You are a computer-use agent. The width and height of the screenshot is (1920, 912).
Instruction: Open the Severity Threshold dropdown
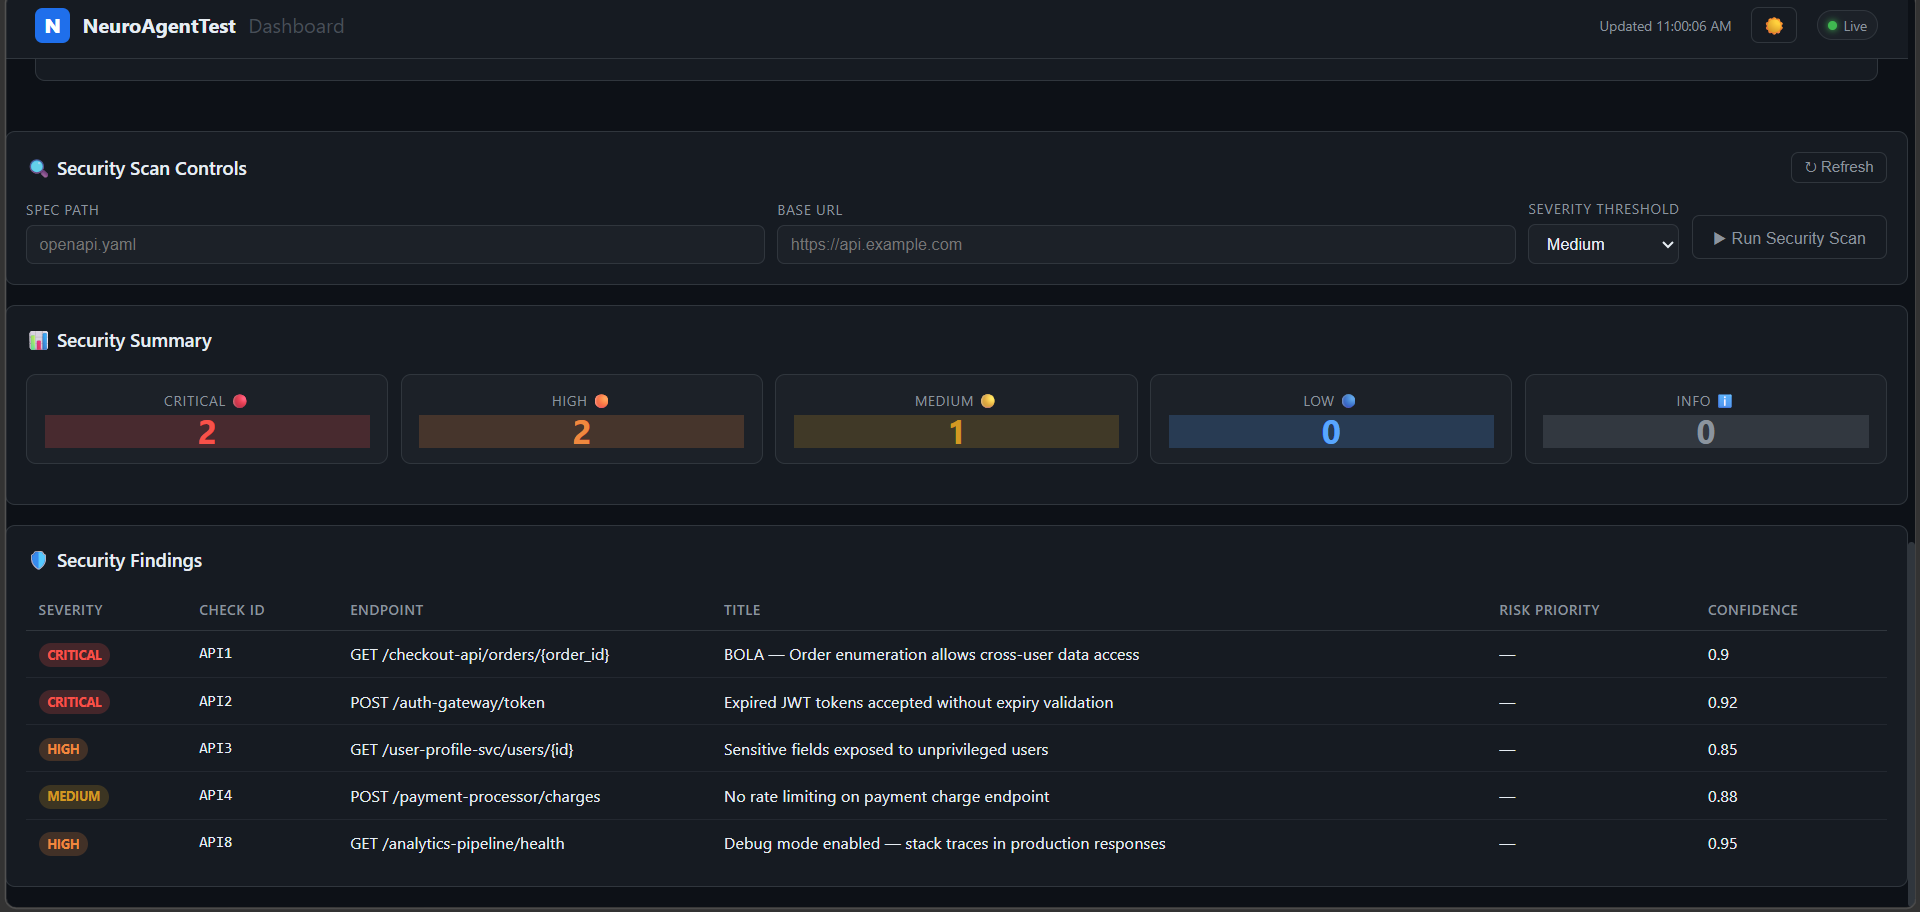(x=1602, y=244)
